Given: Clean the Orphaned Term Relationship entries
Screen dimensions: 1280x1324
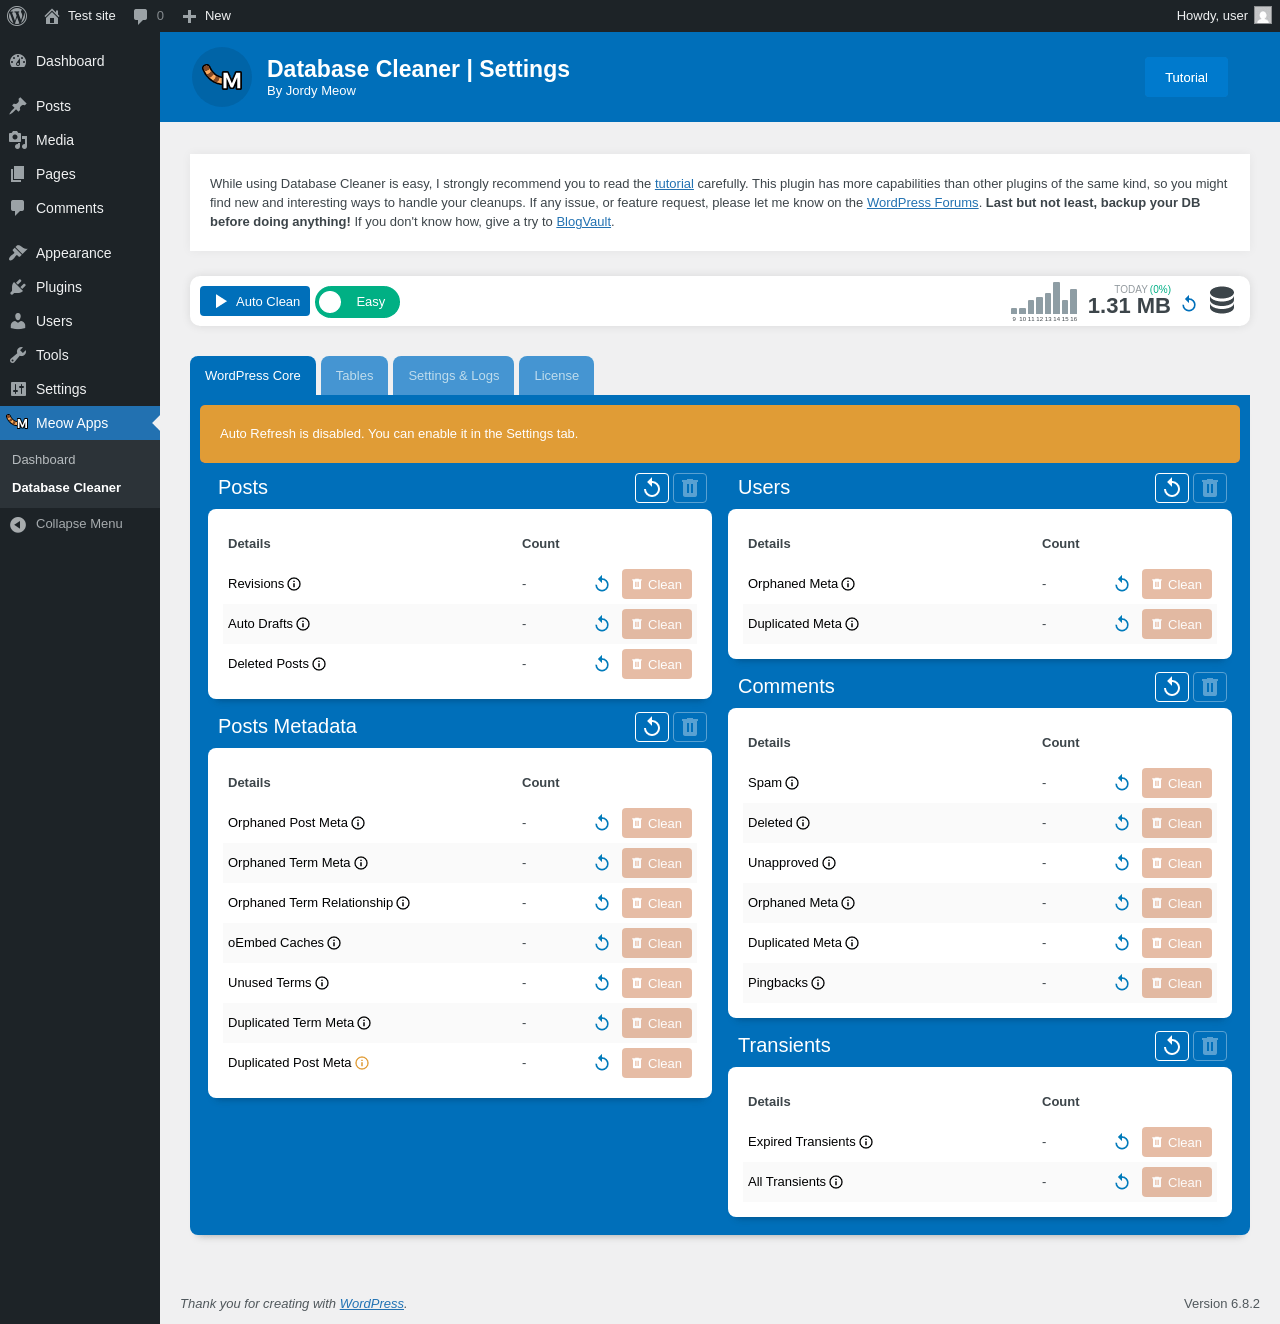Looking at the screenshot, I should point(657,903).
